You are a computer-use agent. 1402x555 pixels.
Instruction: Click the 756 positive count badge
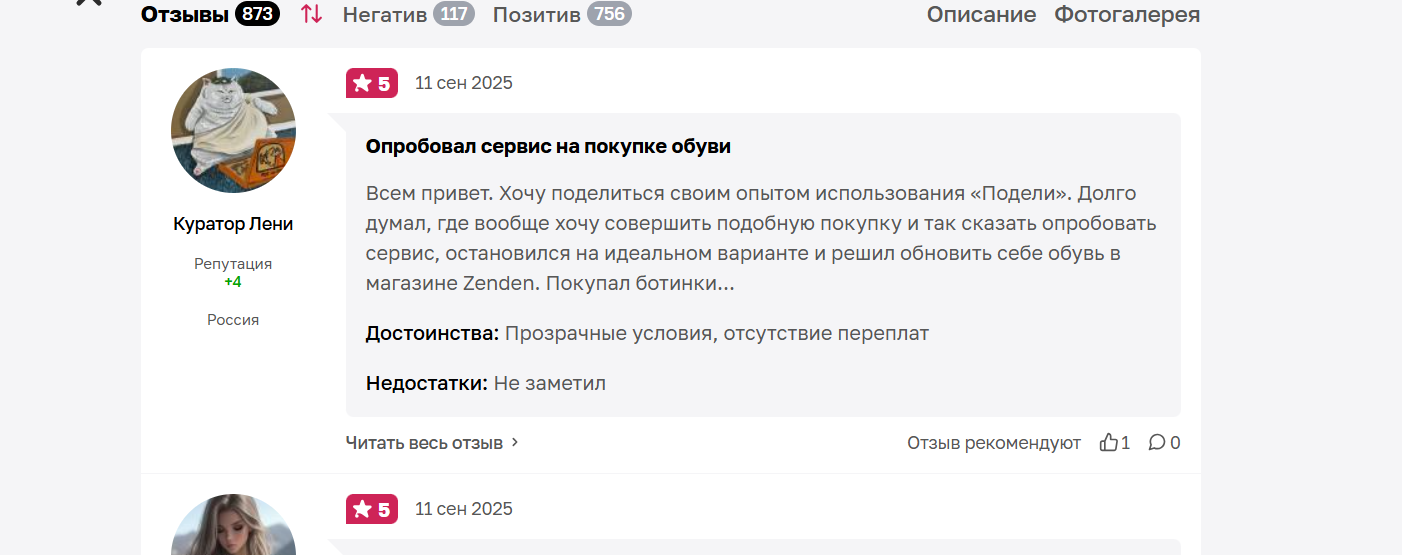[x=609, y=14]
